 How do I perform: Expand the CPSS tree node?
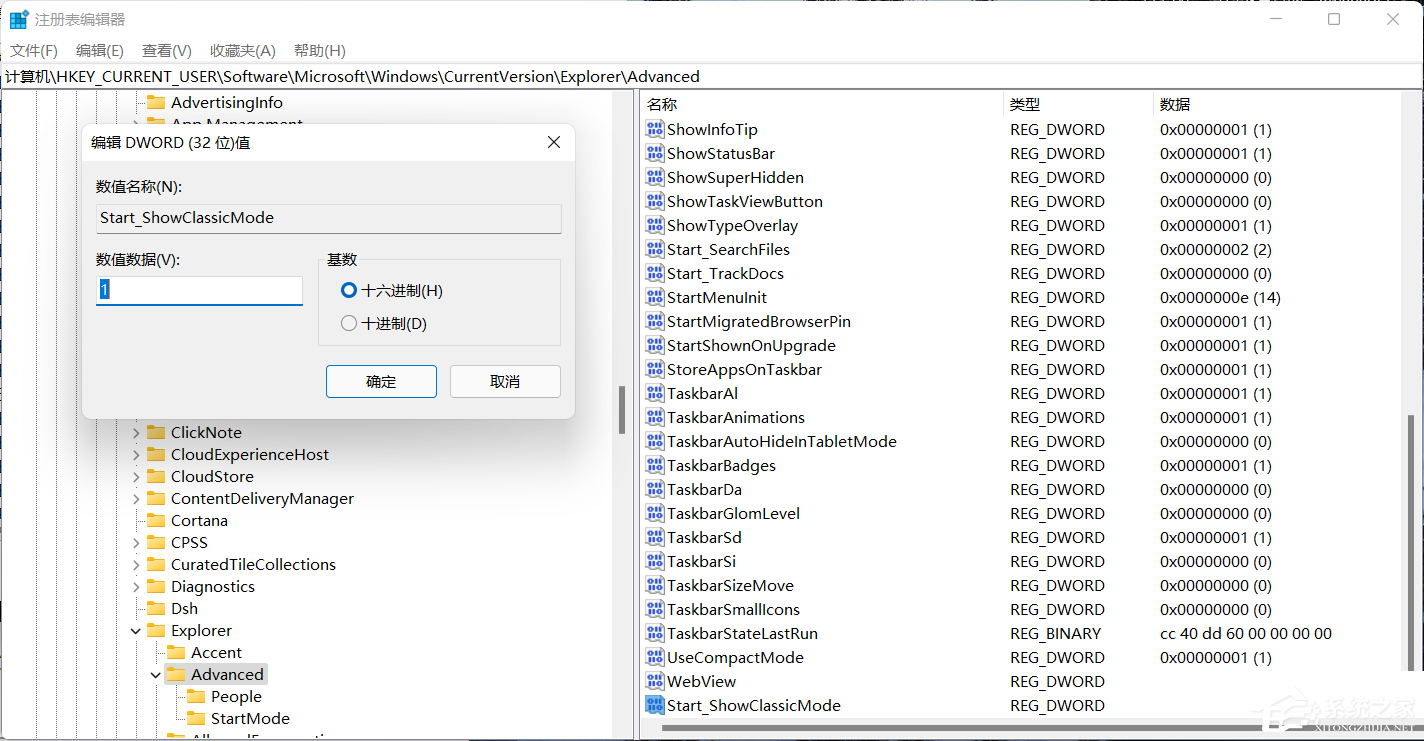pyautogui.click(x=137, y=542)
